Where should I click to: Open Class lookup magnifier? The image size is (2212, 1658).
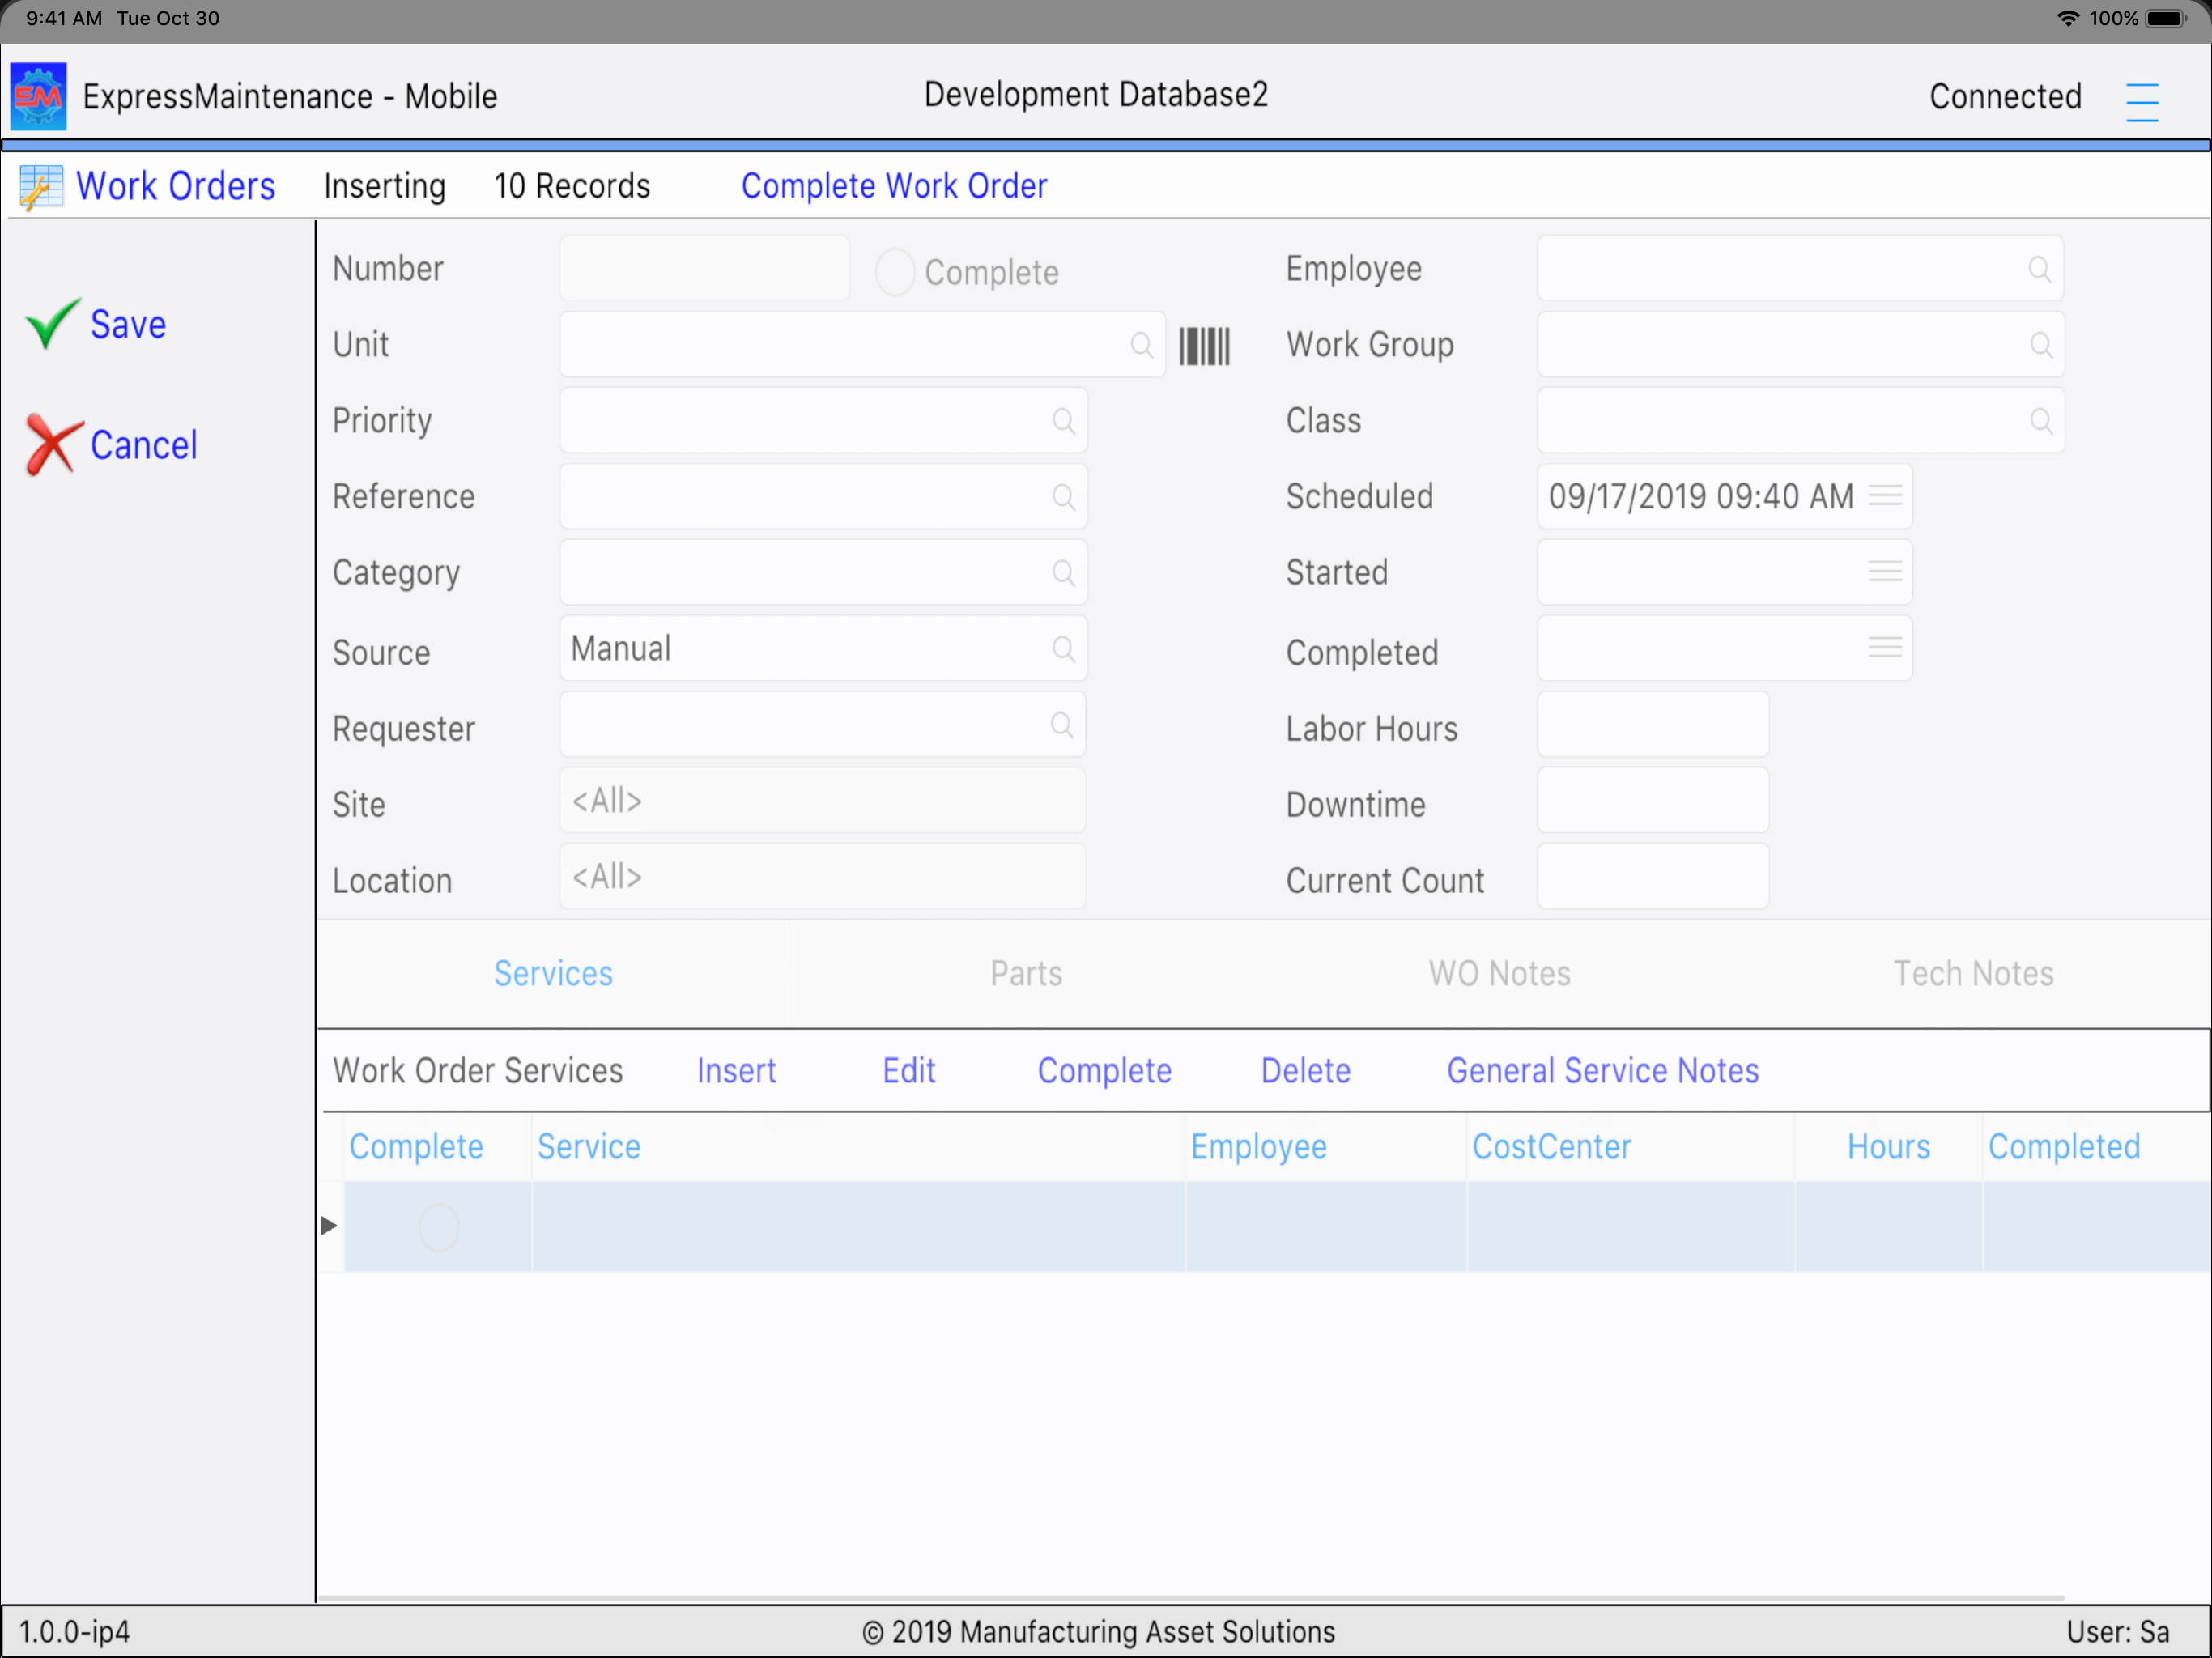pyautogui.click(x=2041, y=421)
